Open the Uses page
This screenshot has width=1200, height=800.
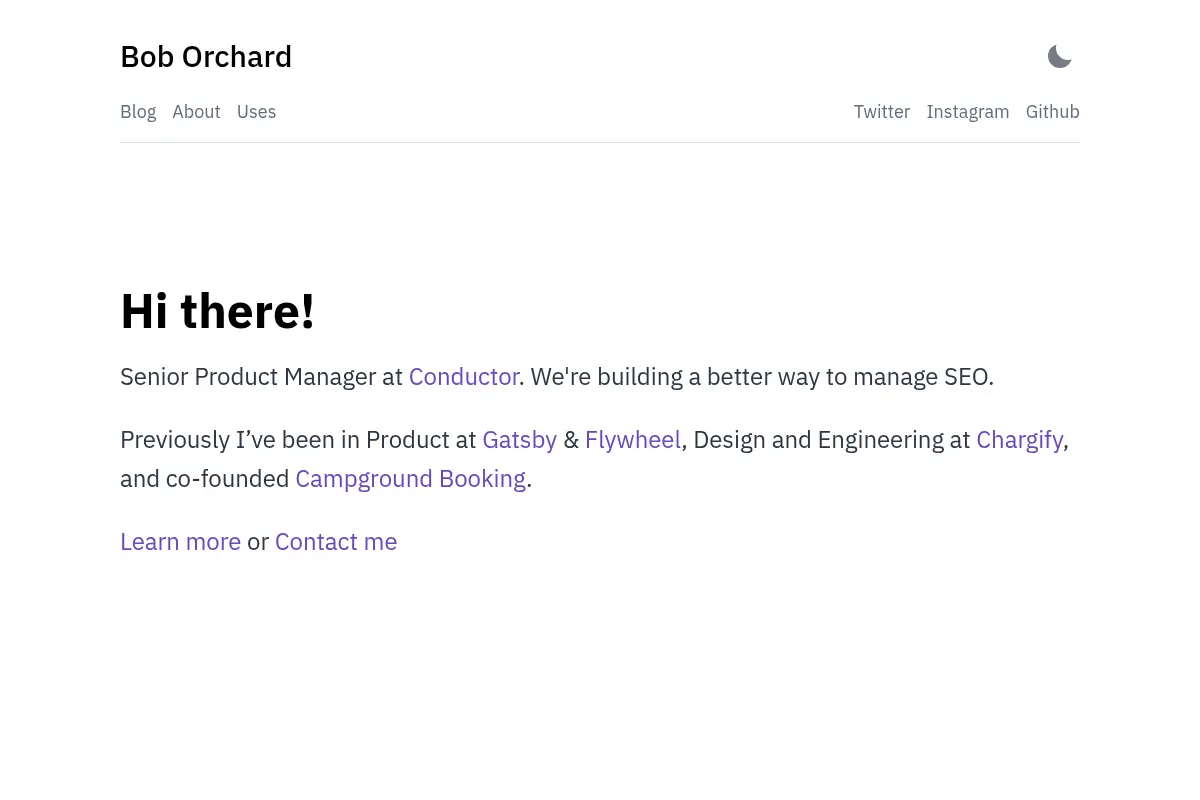[x=256, y=112]
